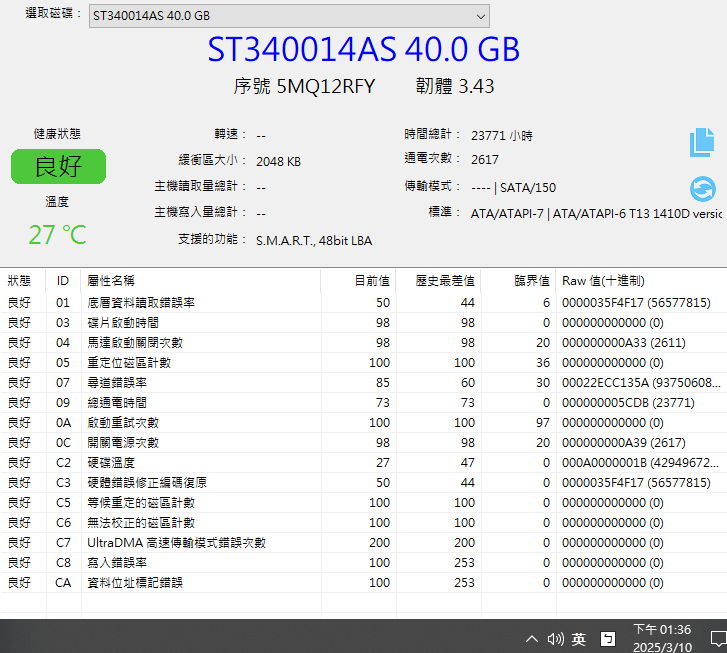Viewport: 727px width, 653px height.
Task: Select the UltraDMA 高速傳輸模式錯誤次數 row
Action: point(364,542)
